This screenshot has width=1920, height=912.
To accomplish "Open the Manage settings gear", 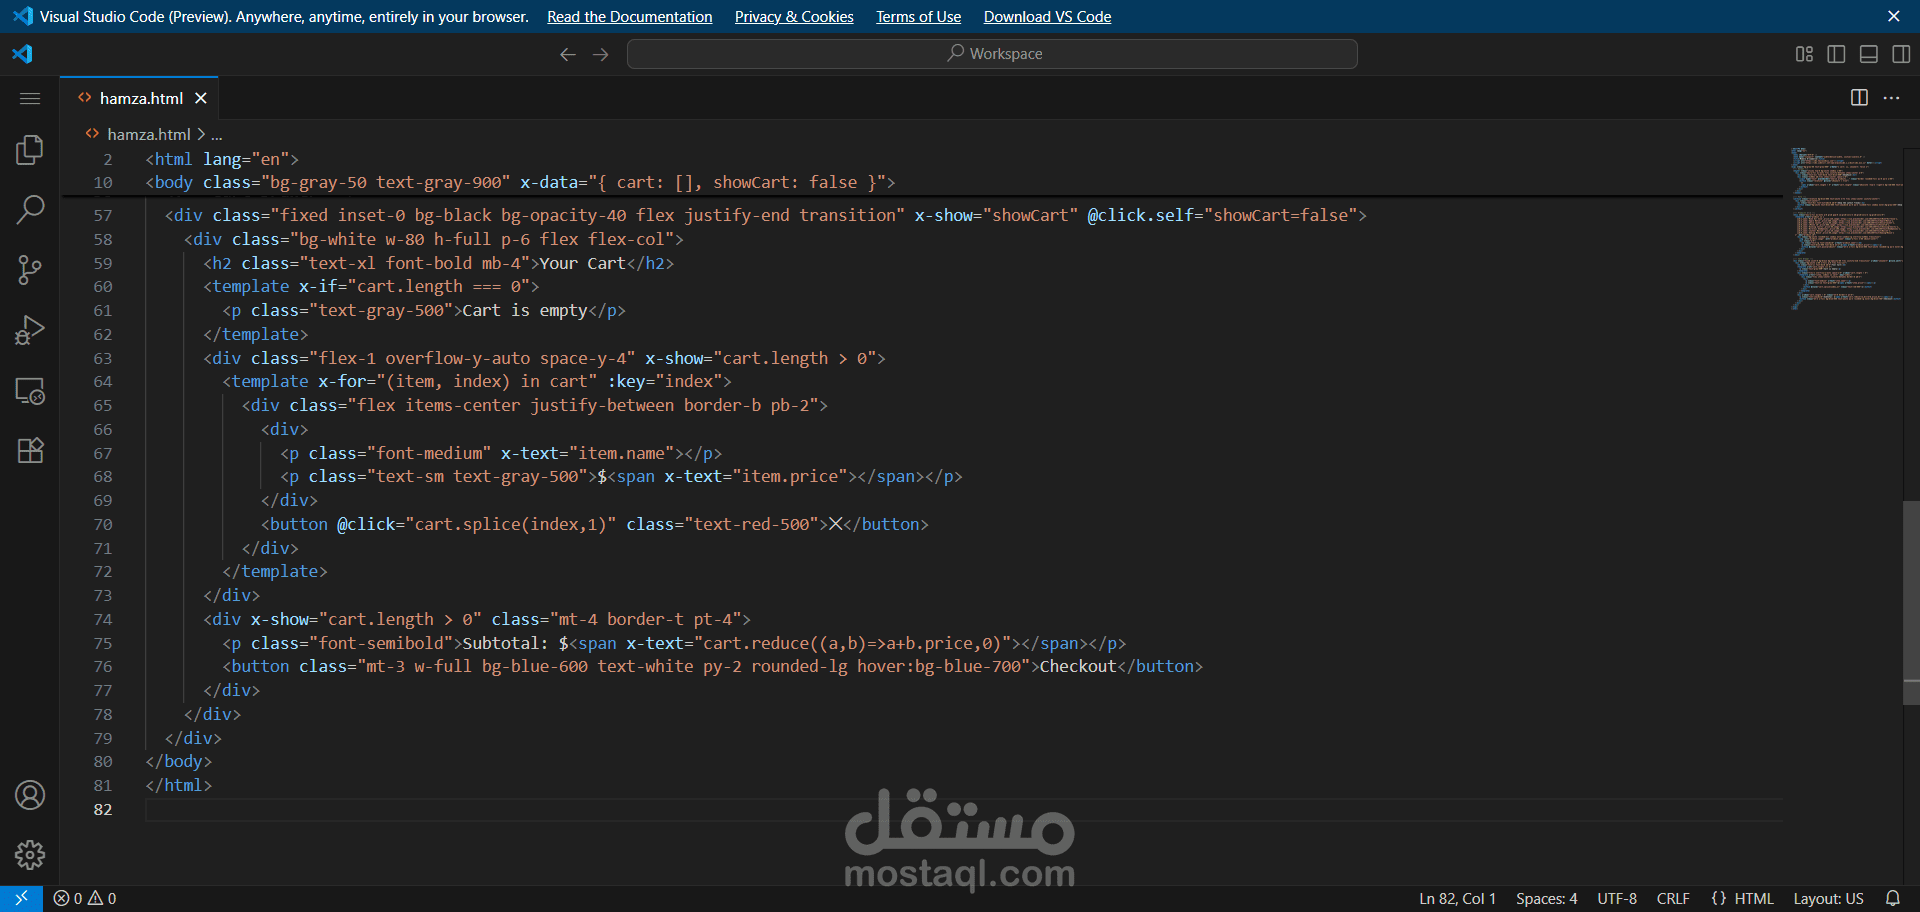I will pyautogui.click(x=30, y=855).
